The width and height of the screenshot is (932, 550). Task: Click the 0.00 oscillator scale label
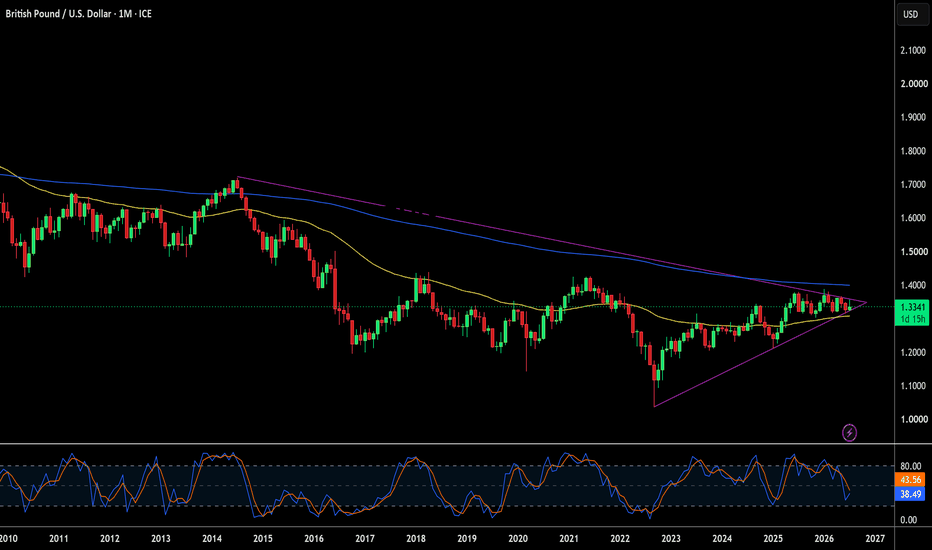[909, 520]
